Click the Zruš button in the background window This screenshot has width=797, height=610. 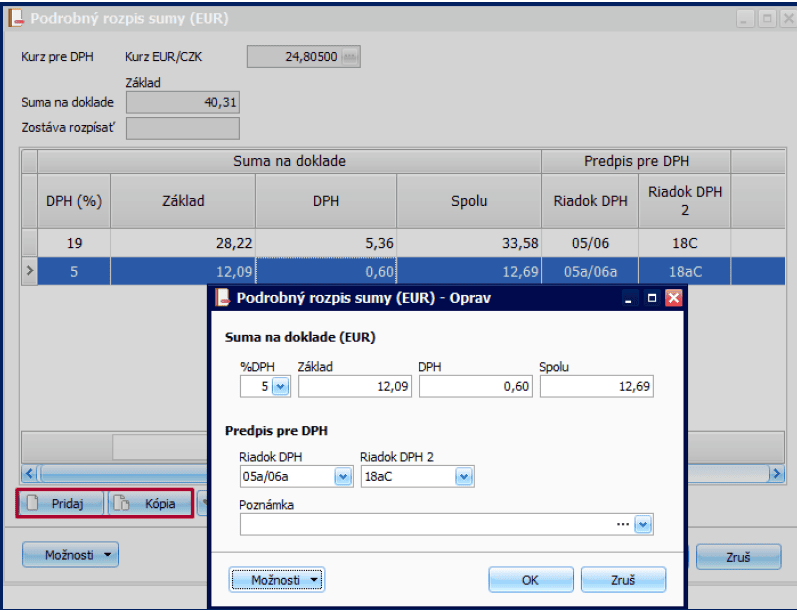pos(738,557)
